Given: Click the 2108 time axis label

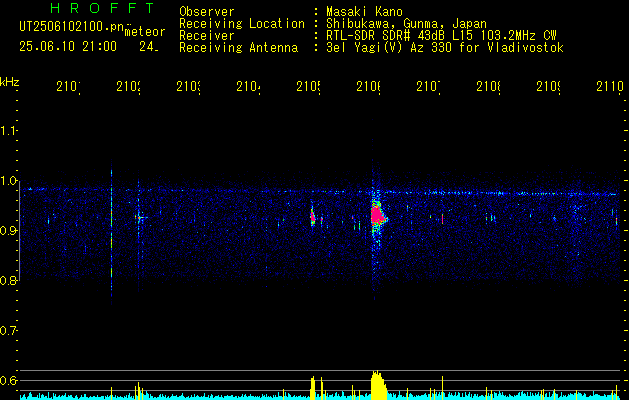Looking at the screenshot, I should pos(489,87).
